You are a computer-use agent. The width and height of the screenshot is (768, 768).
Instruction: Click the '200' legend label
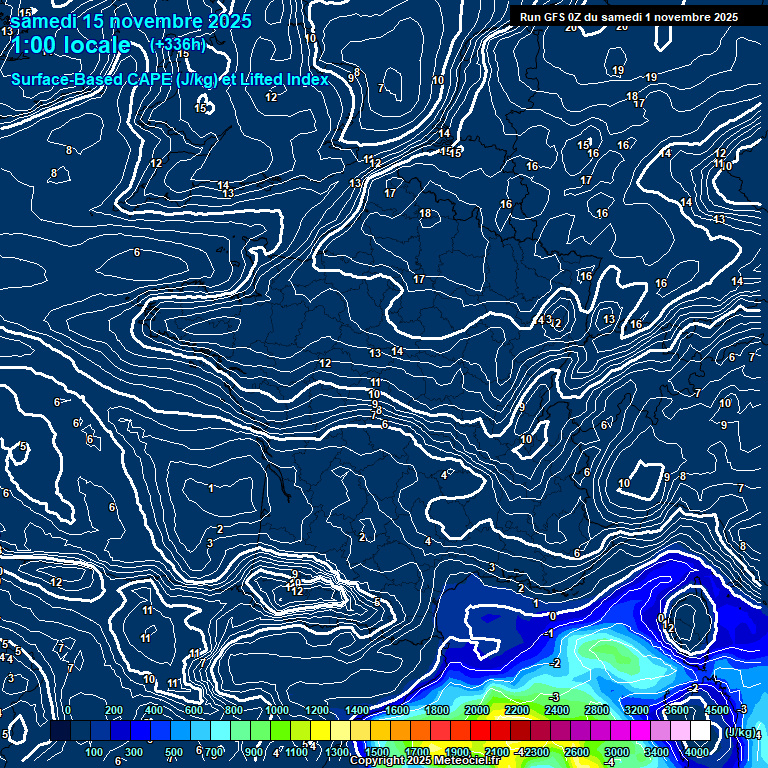114,710
